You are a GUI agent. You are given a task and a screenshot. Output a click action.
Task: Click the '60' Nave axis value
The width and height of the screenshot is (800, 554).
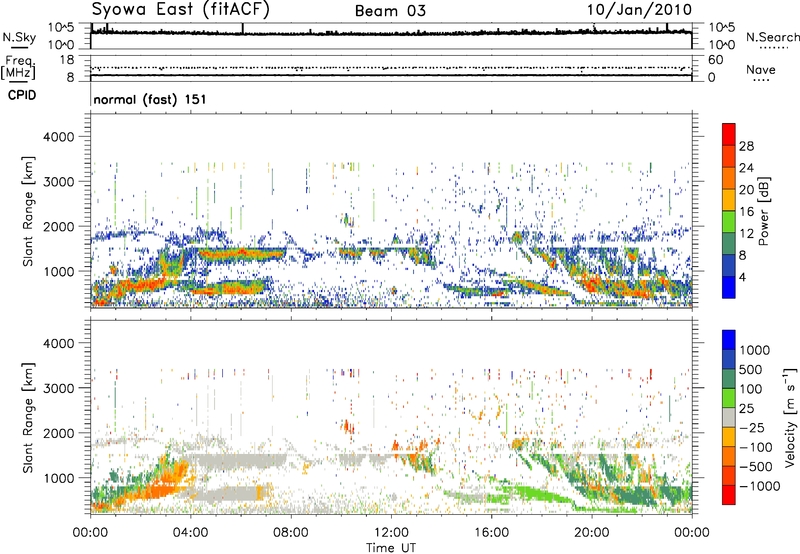715,60
